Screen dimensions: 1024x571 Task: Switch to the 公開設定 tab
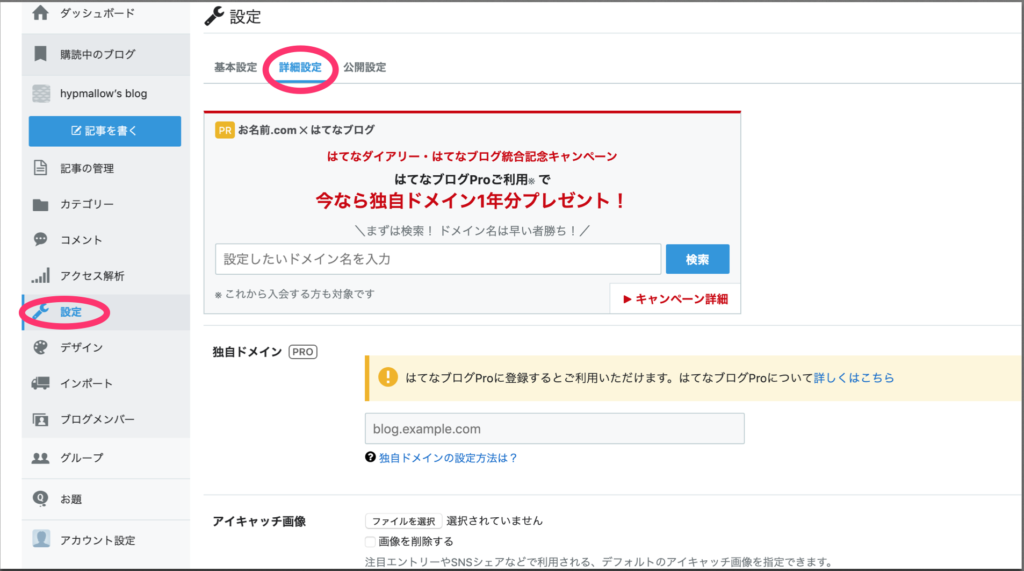pyautogui.click(x=364, y=68)
